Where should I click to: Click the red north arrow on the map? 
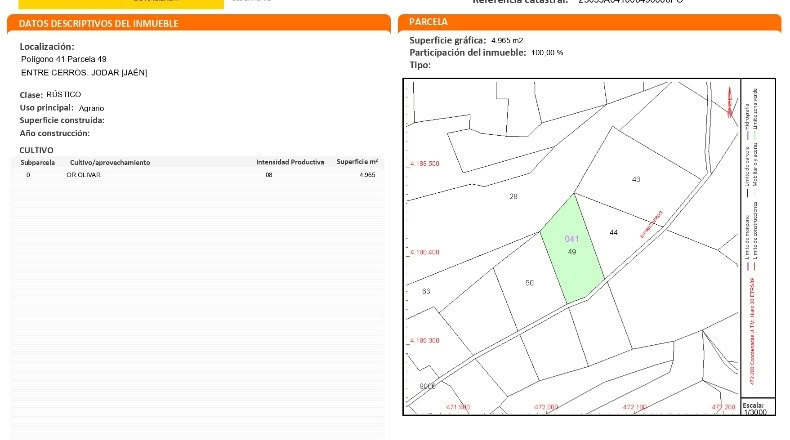tap(730, 102)
